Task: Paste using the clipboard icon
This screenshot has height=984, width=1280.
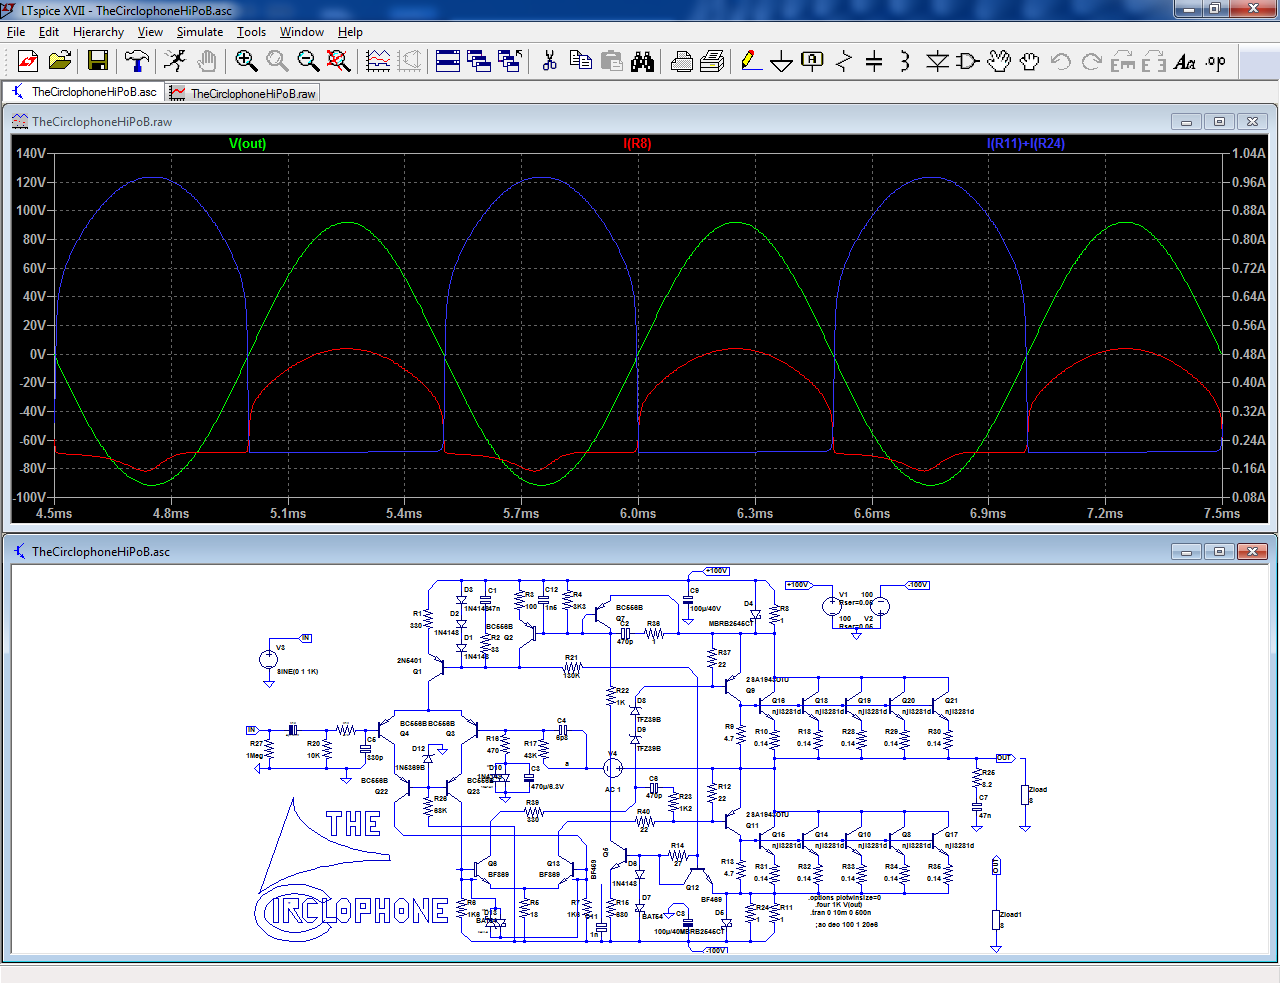Action: [x=612, y=62]
